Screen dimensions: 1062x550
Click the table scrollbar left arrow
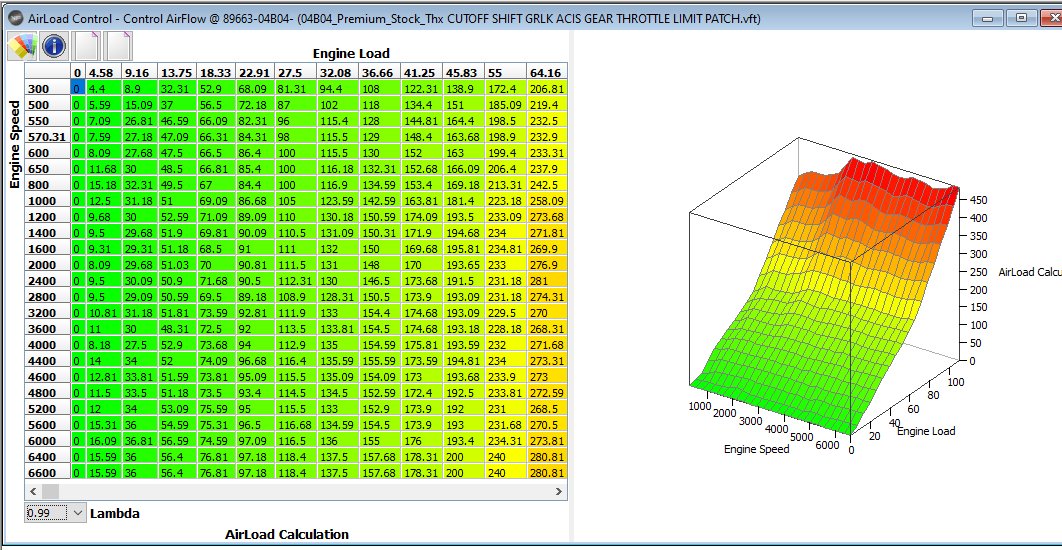pyautogui.click(x=33, y=491)
